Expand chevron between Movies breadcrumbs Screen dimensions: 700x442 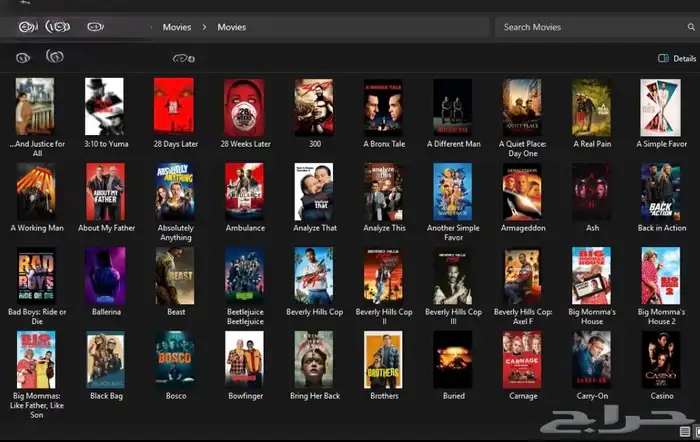coord(204,27)
